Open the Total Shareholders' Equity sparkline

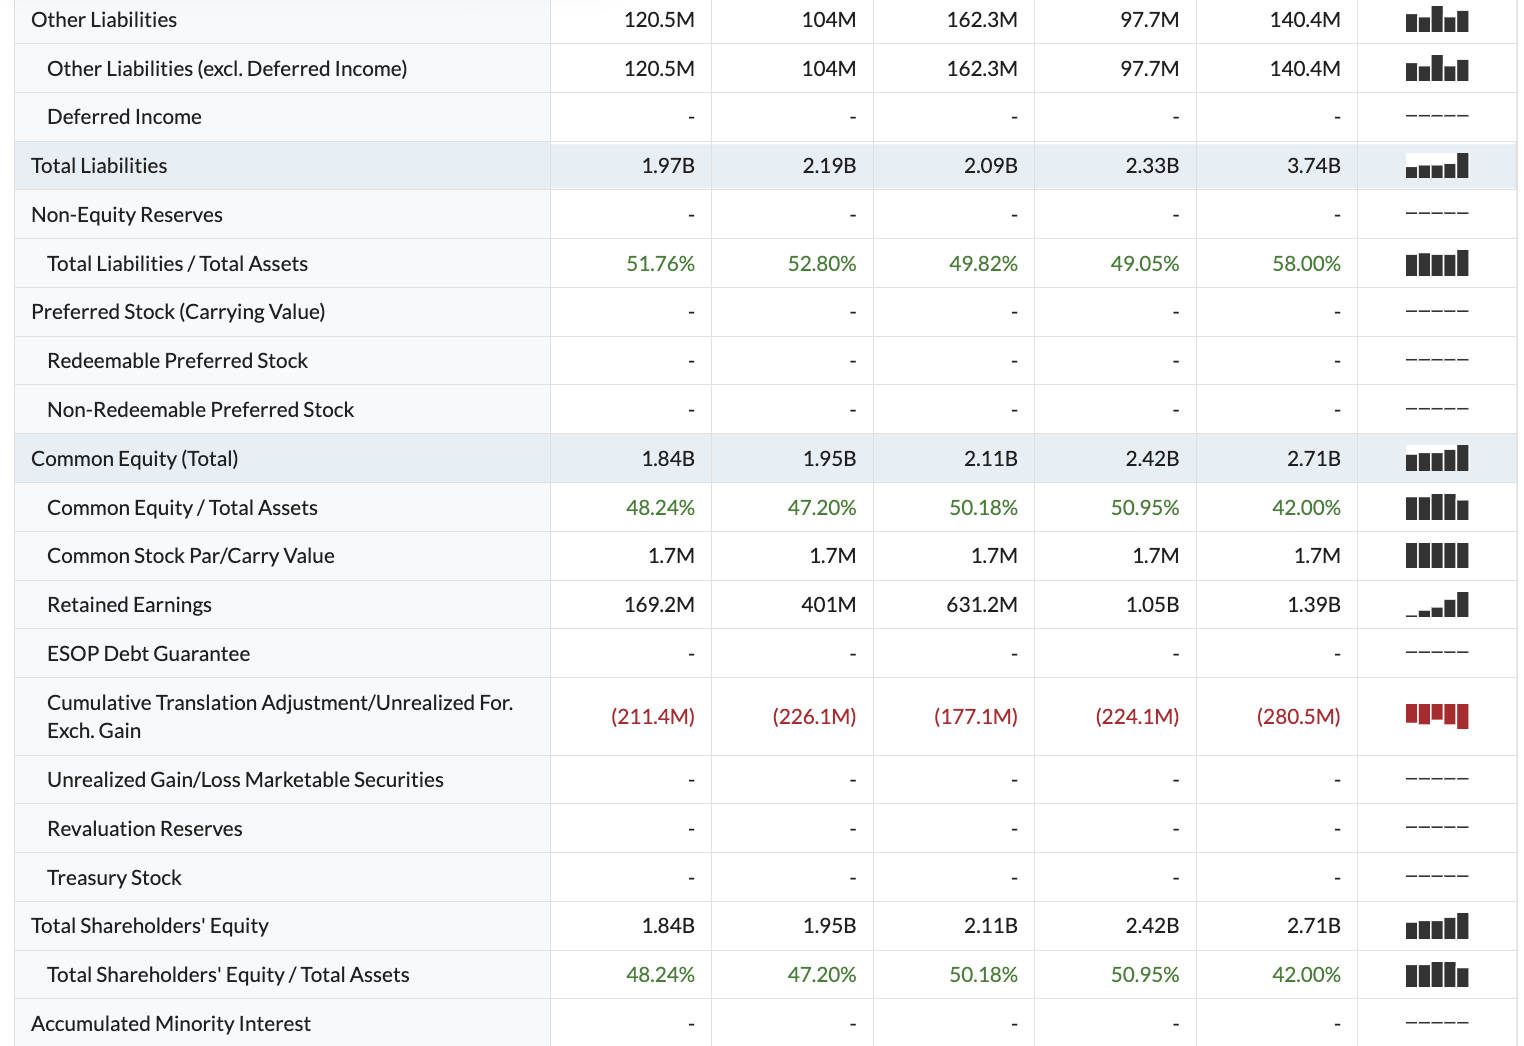1437,925
